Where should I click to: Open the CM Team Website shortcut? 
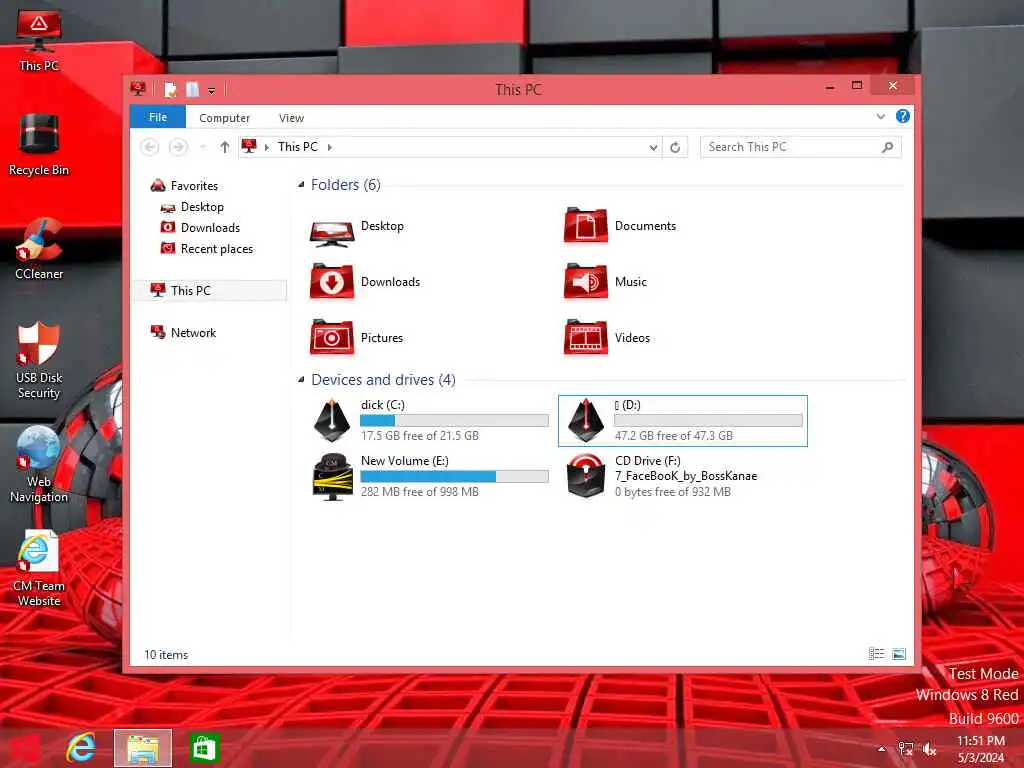pyautogui.click(x=39, y=568)
